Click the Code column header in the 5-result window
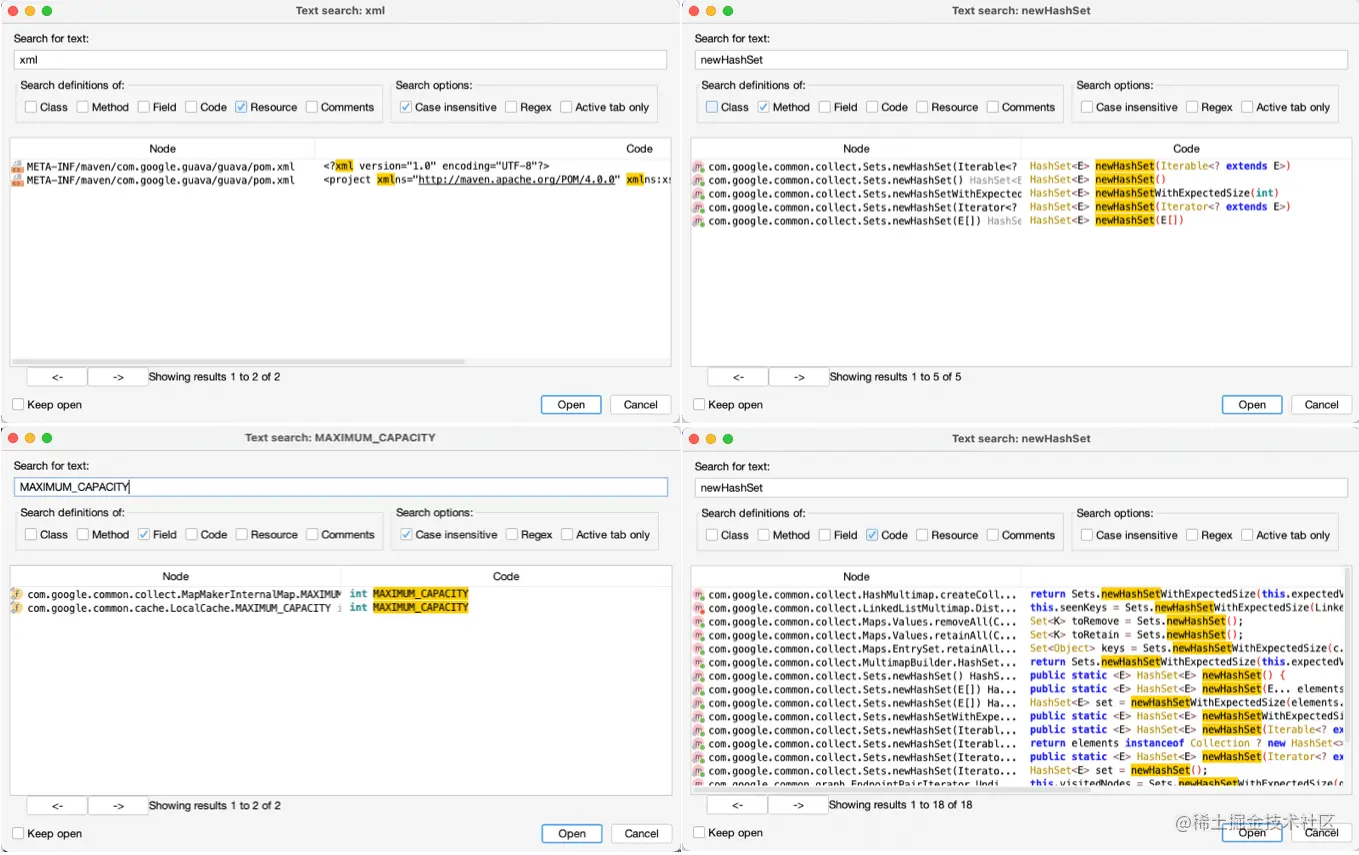This screenshot has height=855, width=1359. coord(1186,148)
